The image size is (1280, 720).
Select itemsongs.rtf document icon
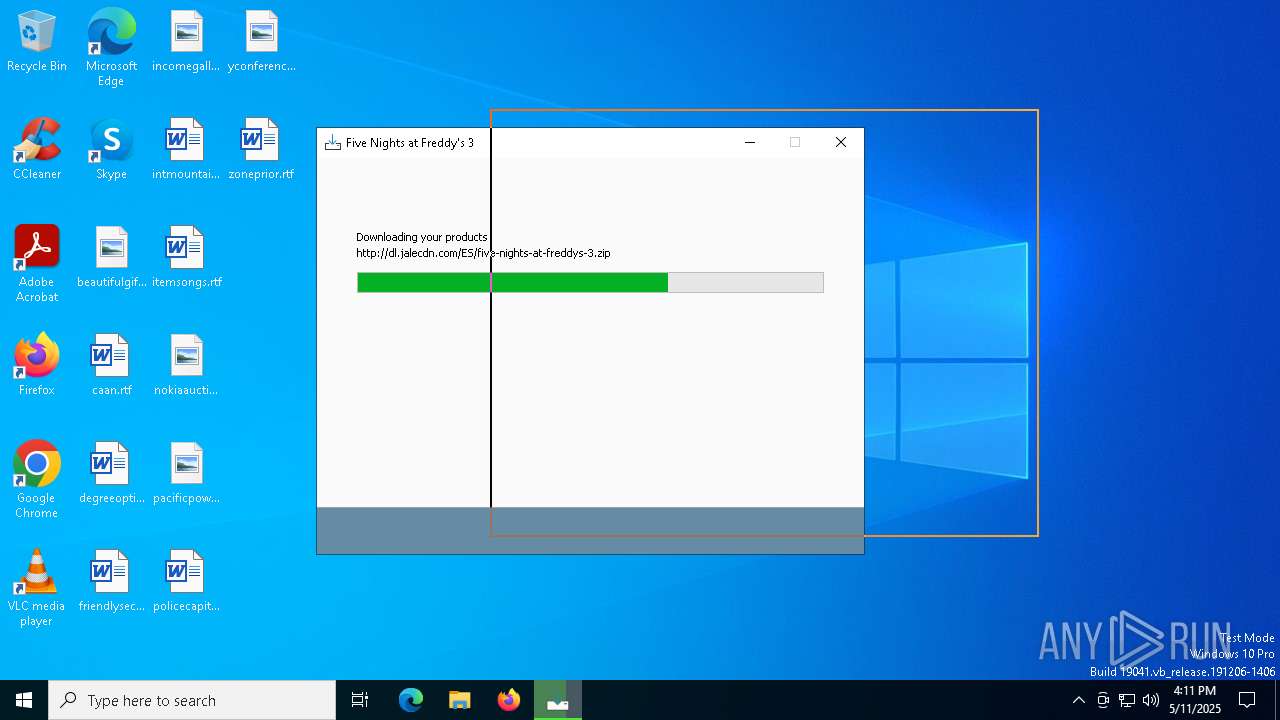click(x=186, y=258)
